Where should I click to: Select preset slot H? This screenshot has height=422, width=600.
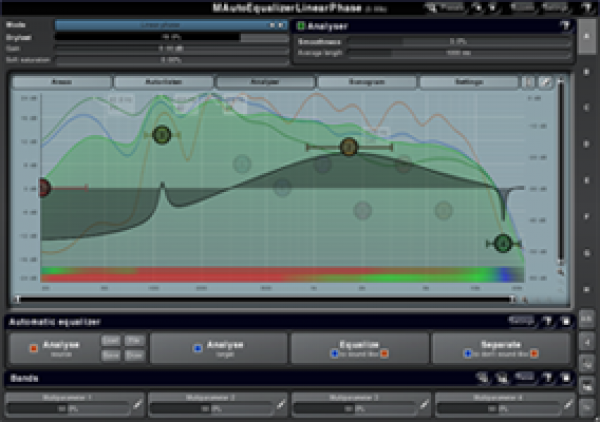(587, 289)
